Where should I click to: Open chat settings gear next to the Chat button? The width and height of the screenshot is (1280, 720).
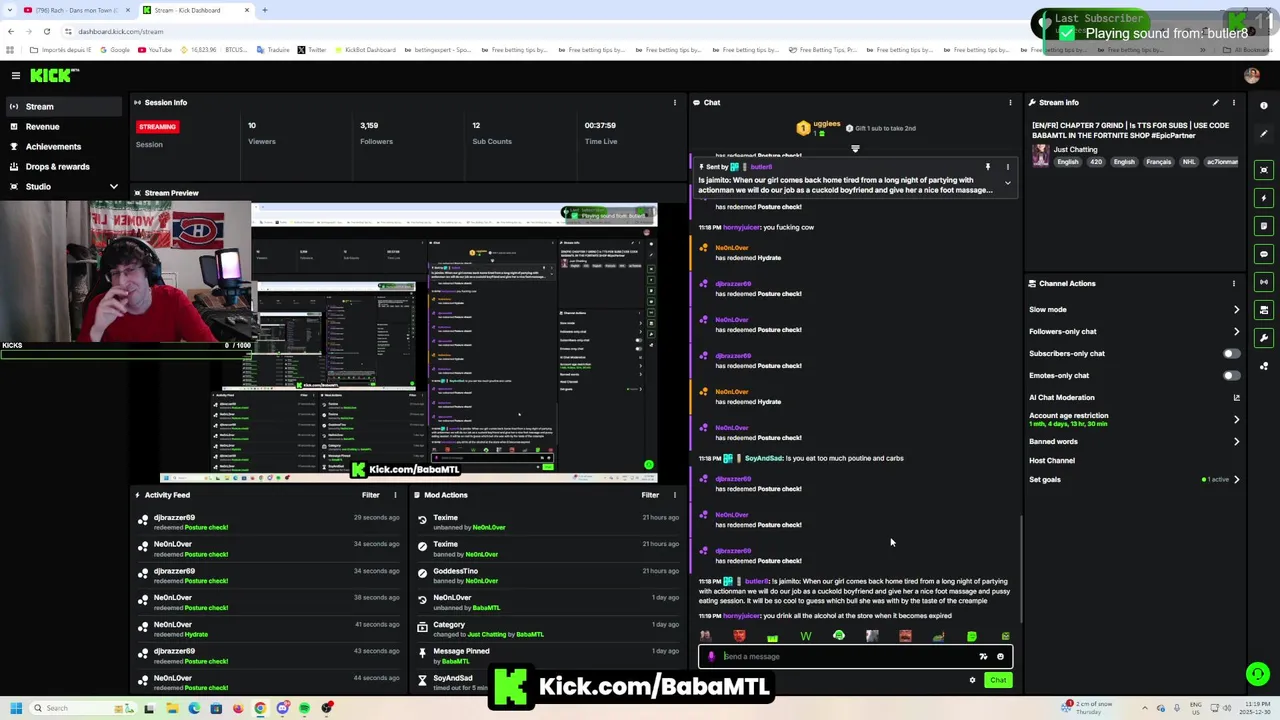coord(972,680)
